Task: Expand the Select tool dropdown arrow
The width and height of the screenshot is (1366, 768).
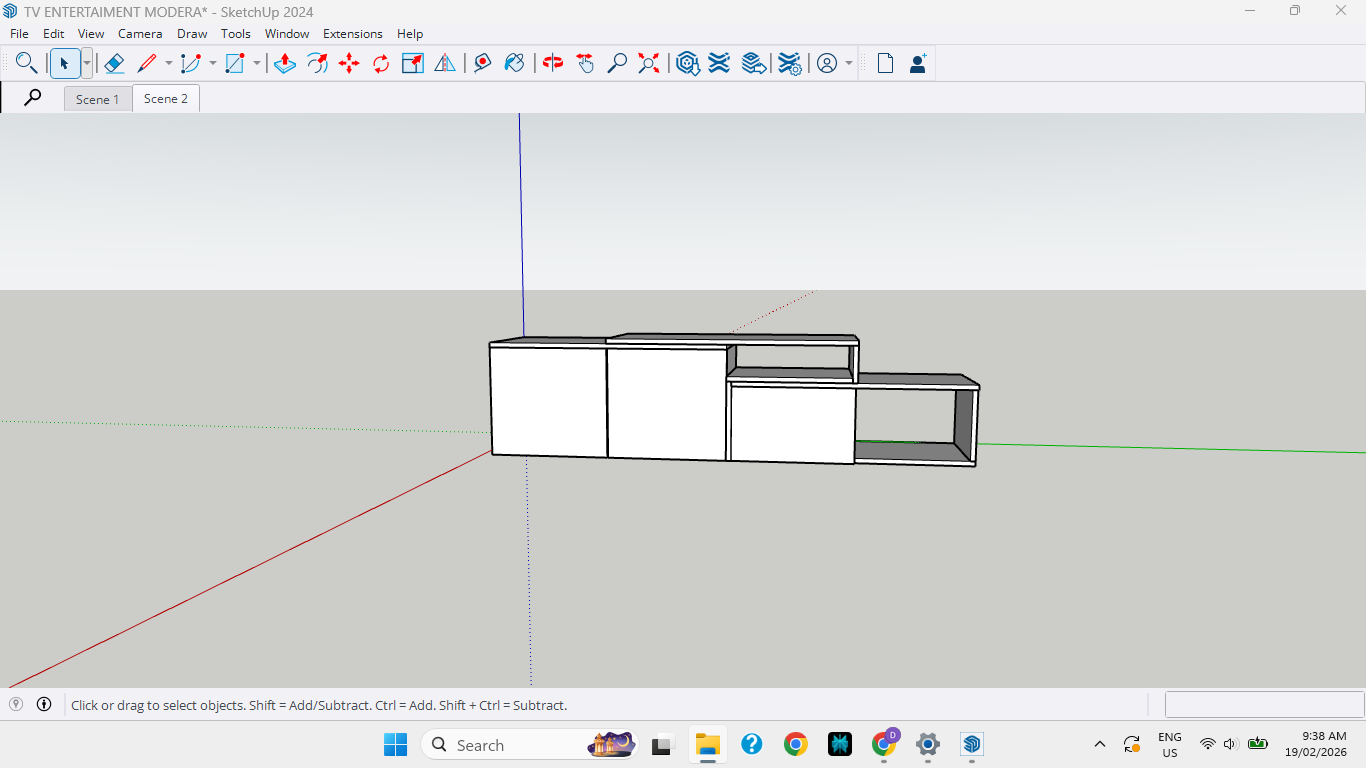Action: [x=87, y=64]
